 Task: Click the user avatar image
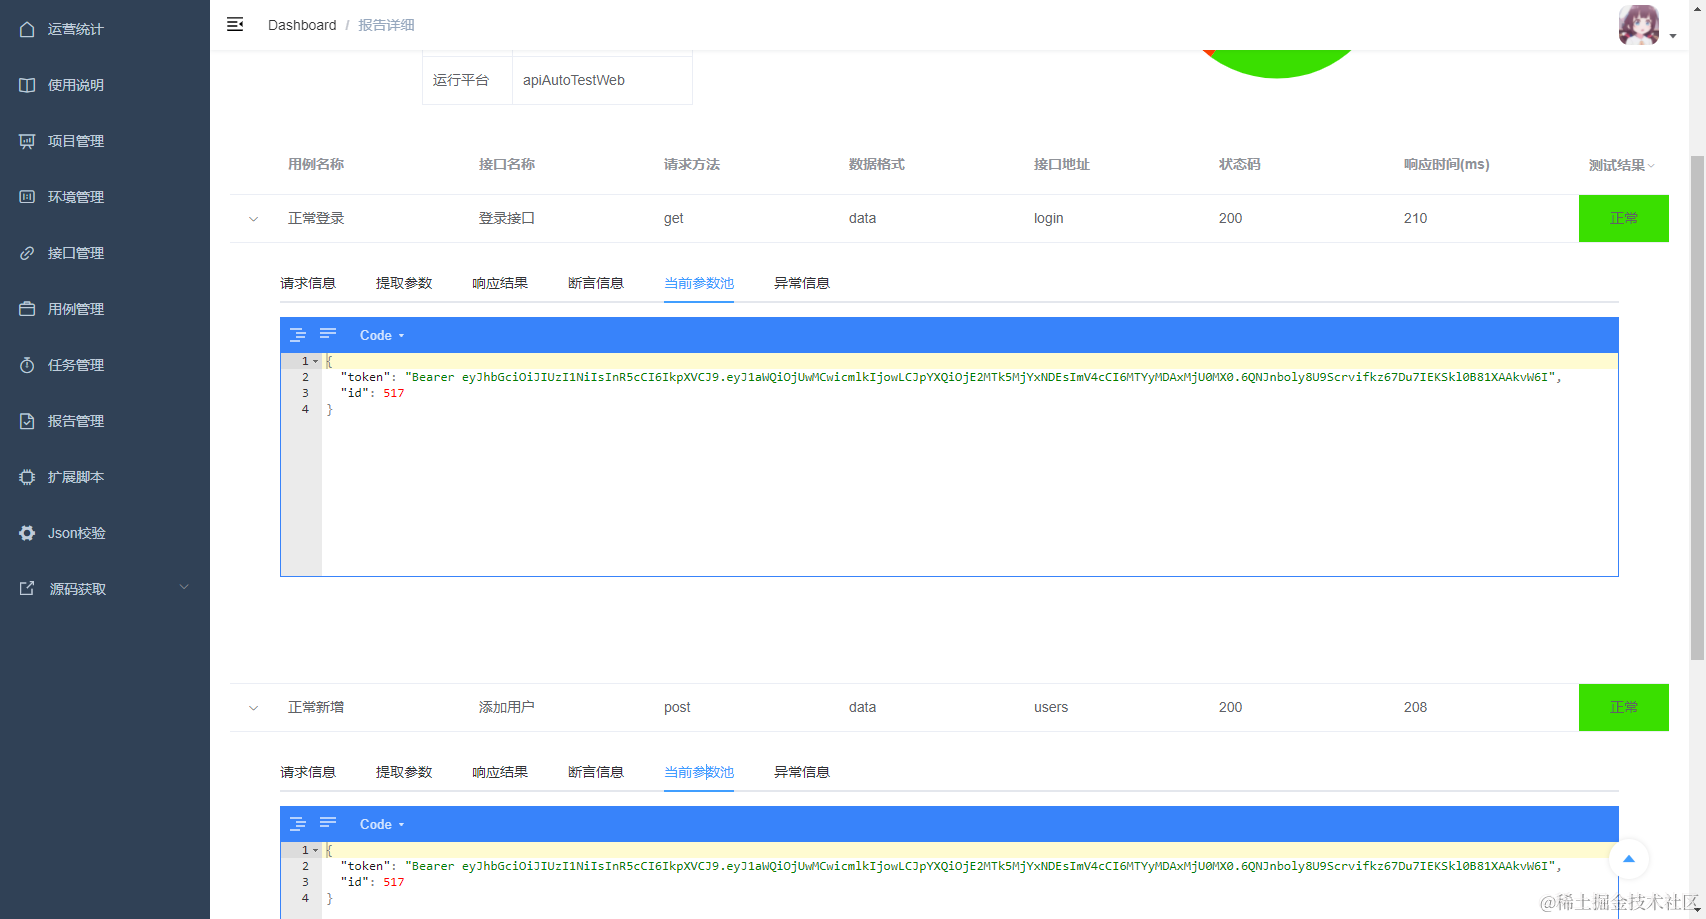tap(1639, 25)
